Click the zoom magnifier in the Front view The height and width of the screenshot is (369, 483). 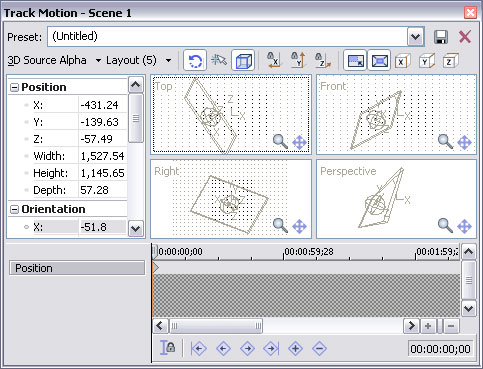tap(445, 142)
